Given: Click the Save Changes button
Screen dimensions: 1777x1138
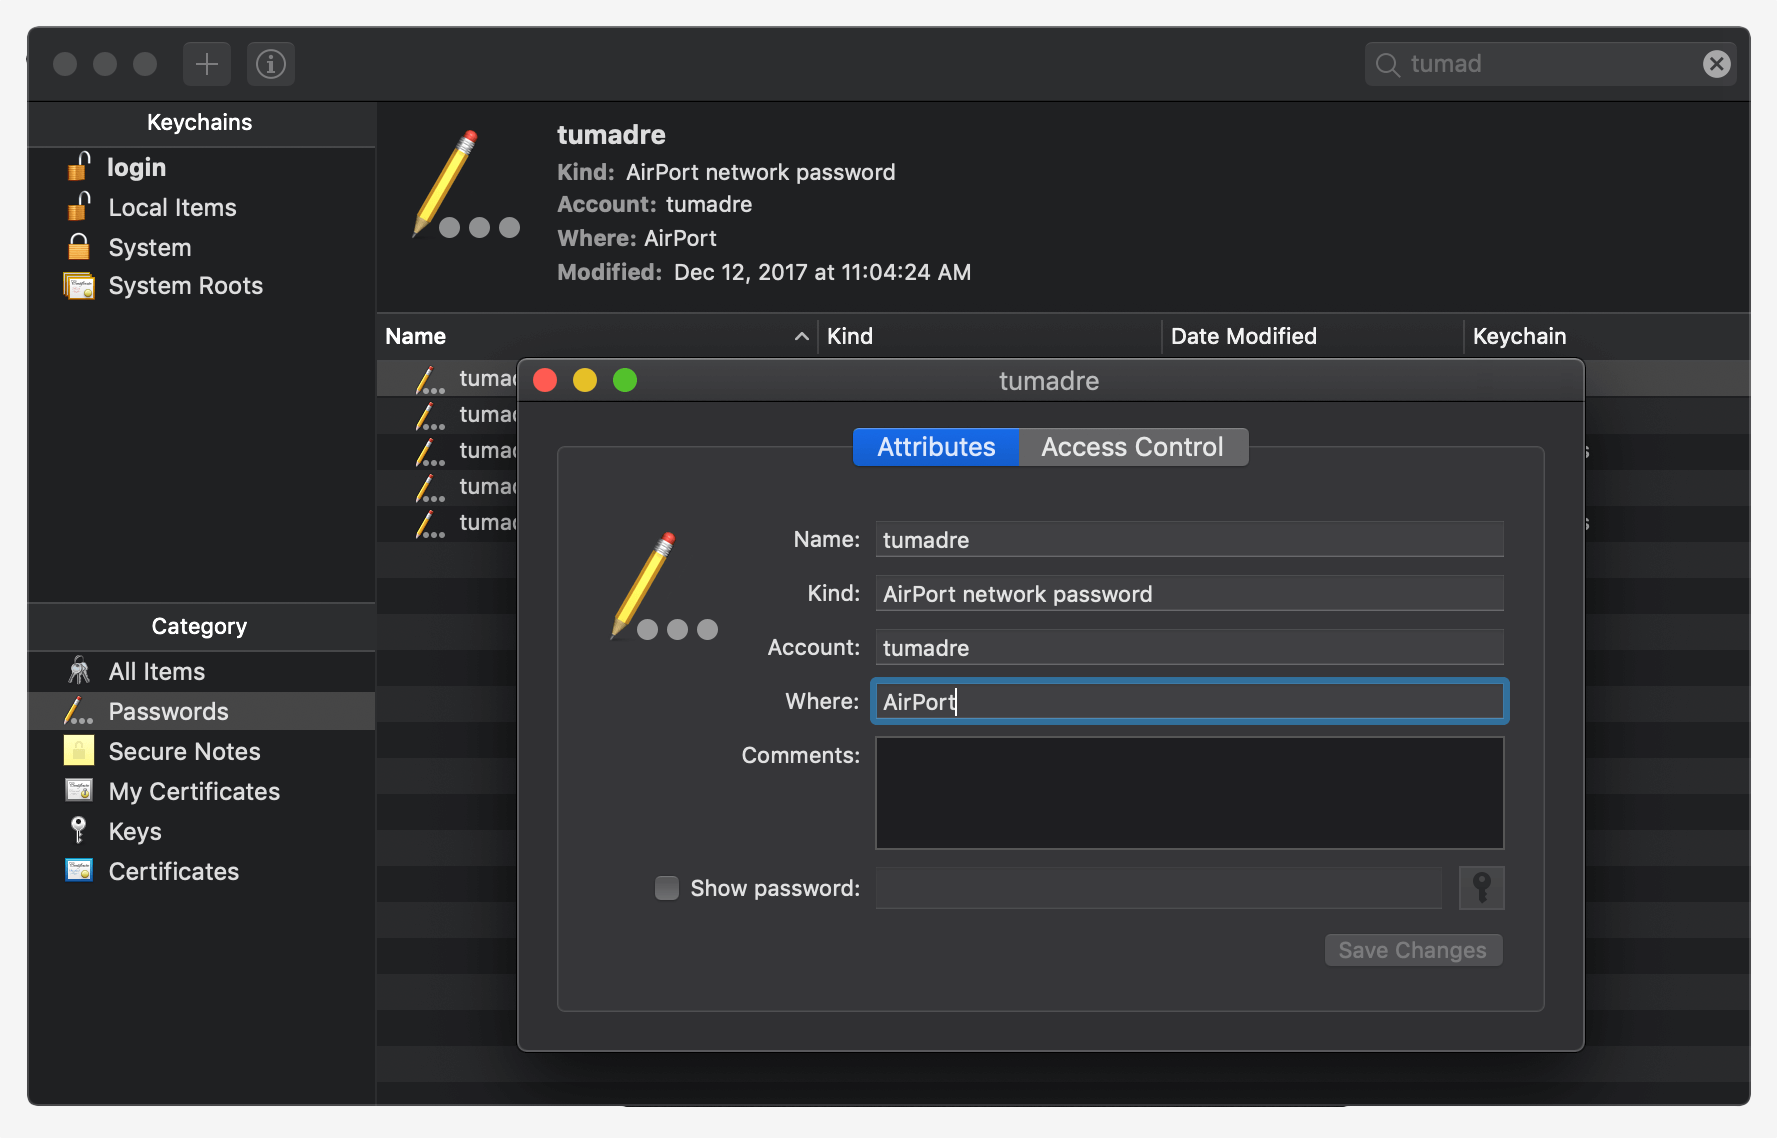Looking at the screenshot, I should 1412,950.
